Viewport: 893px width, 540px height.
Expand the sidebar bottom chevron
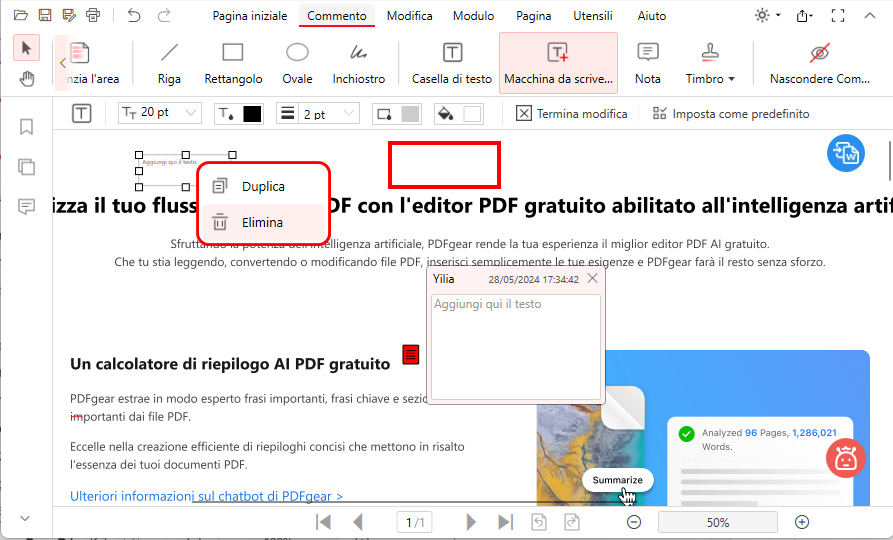click(x=25, y=518)
